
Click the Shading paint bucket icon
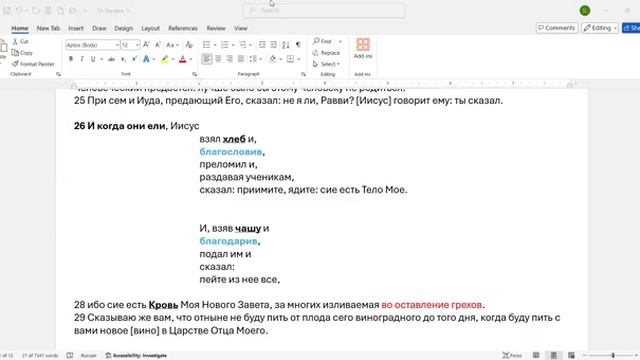pyautogui.click(x=272, y=59)
